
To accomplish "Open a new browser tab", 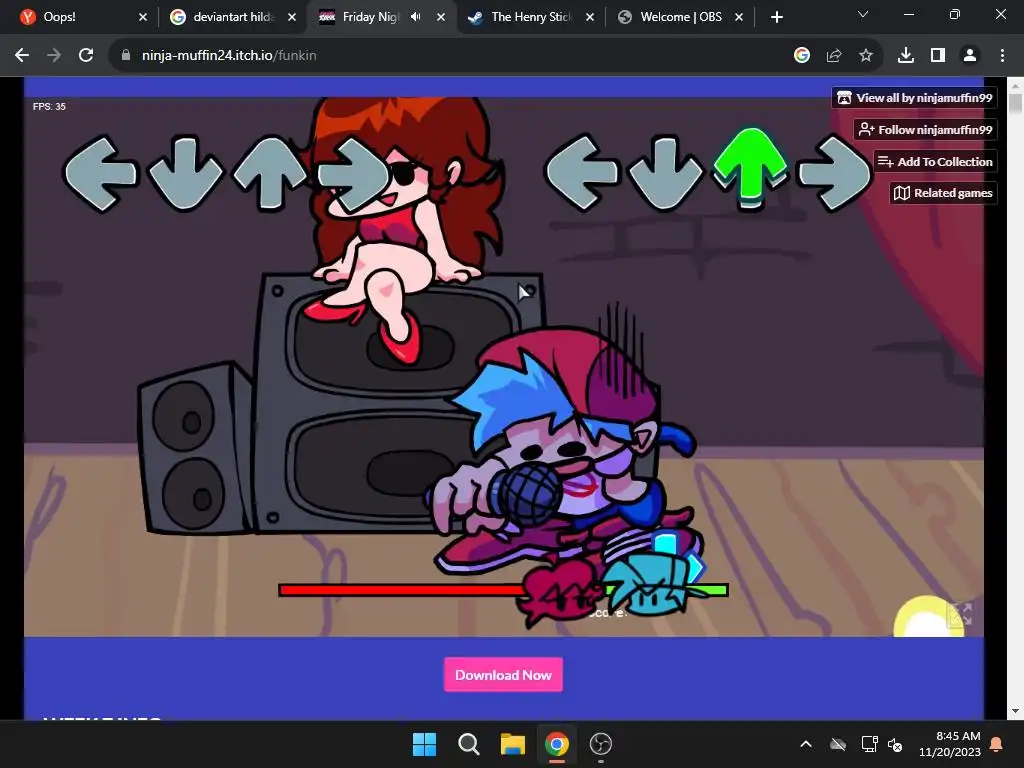I will click(x=776, y=17).
